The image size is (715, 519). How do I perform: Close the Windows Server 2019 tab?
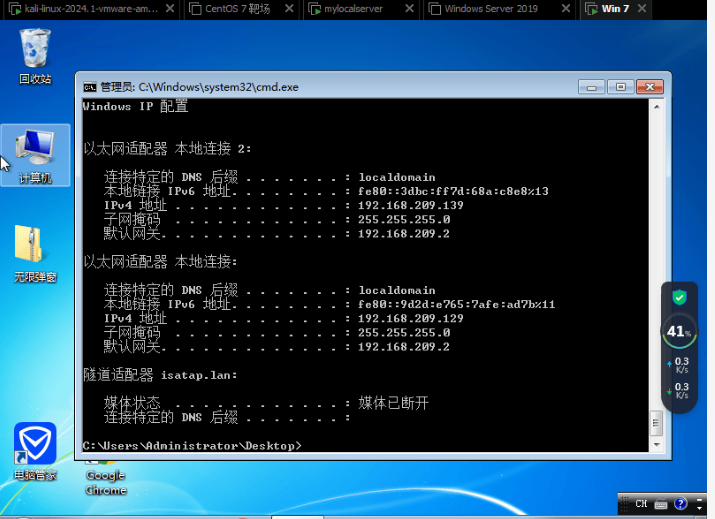(x=568, y=9)
